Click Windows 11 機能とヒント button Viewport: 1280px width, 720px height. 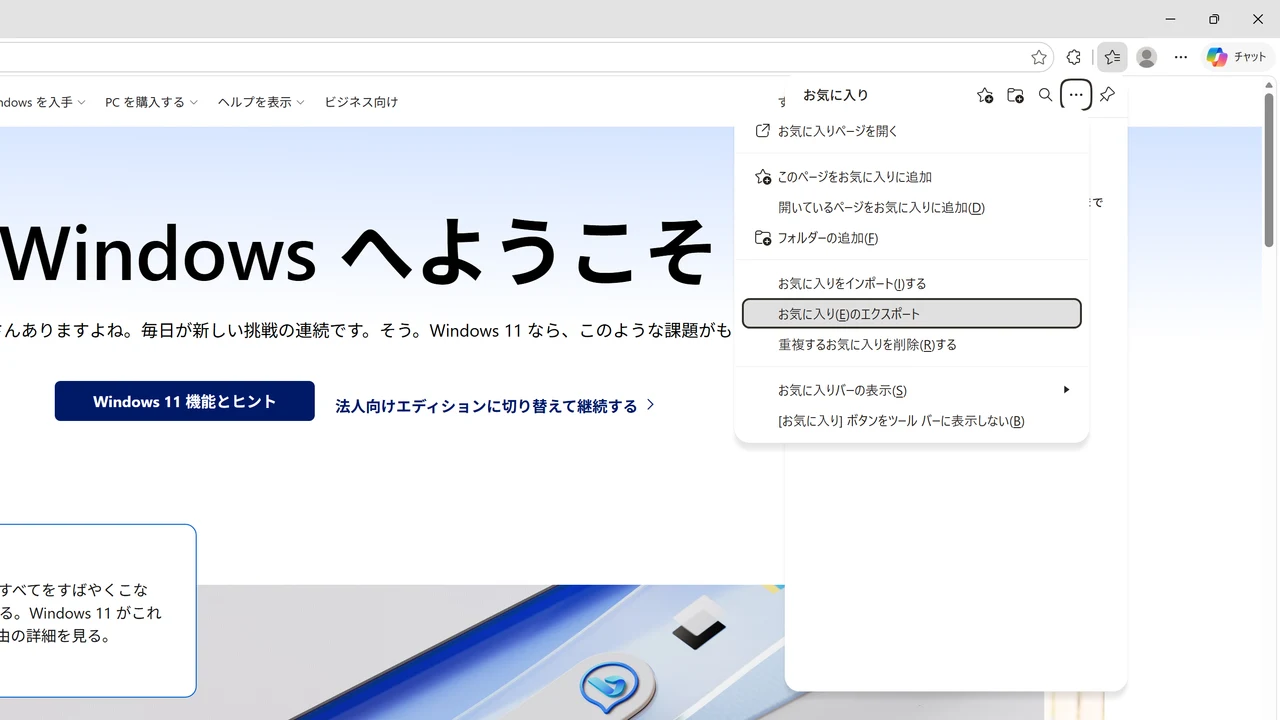coord(185,401)
